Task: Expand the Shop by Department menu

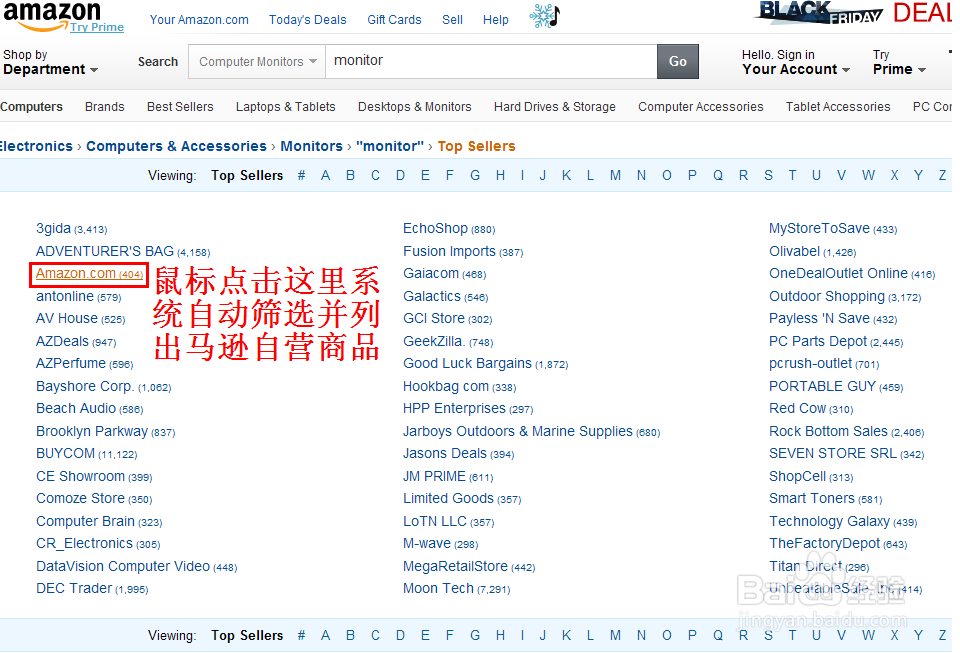Action: point(50,62)
